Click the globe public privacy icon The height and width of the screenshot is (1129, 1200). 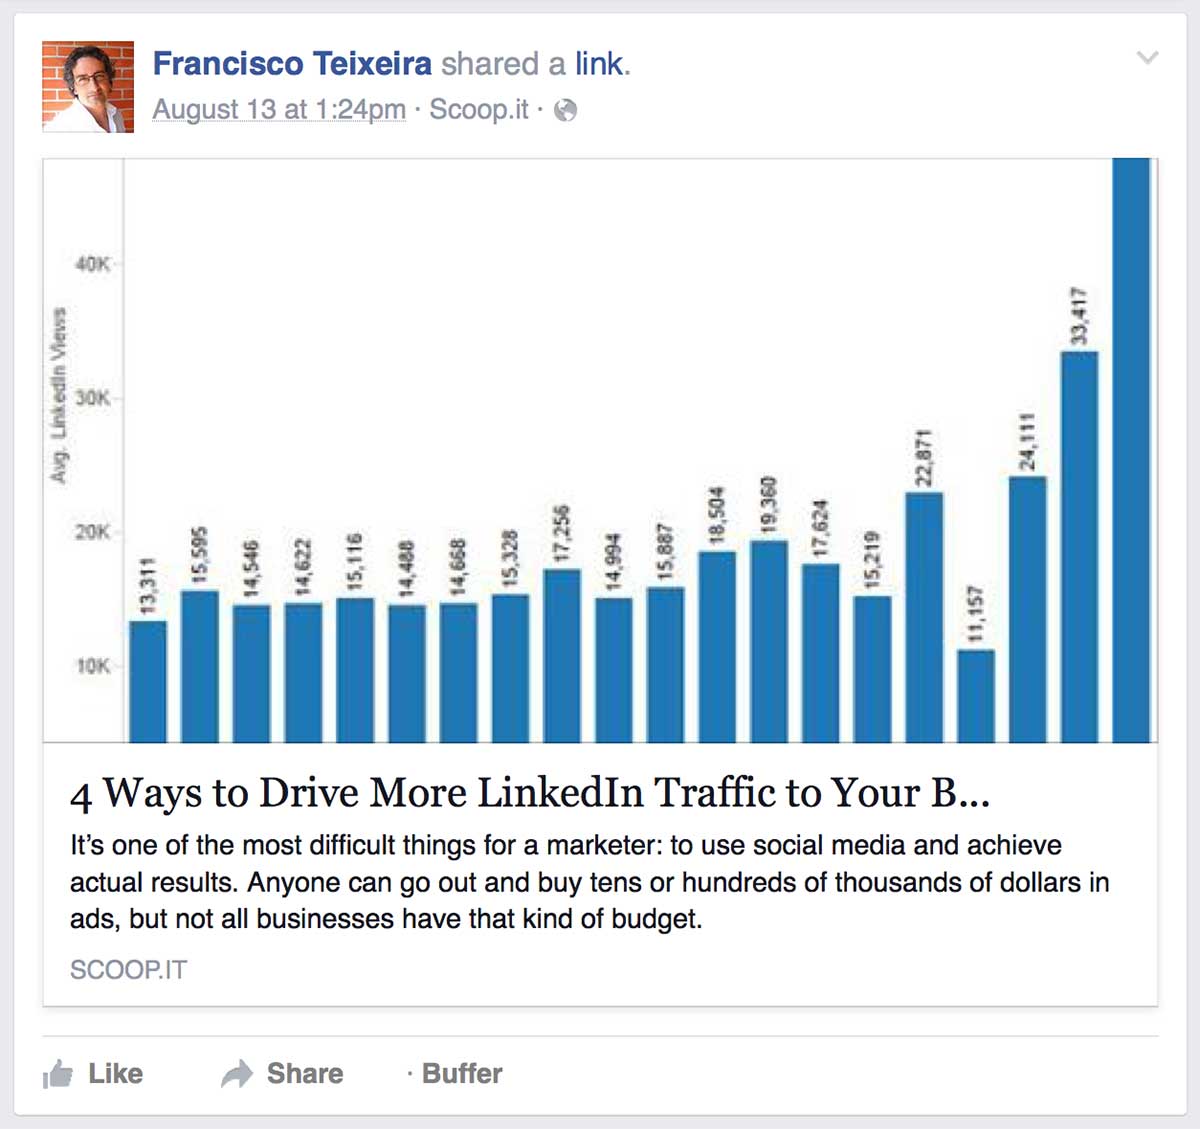coord(565,110)
